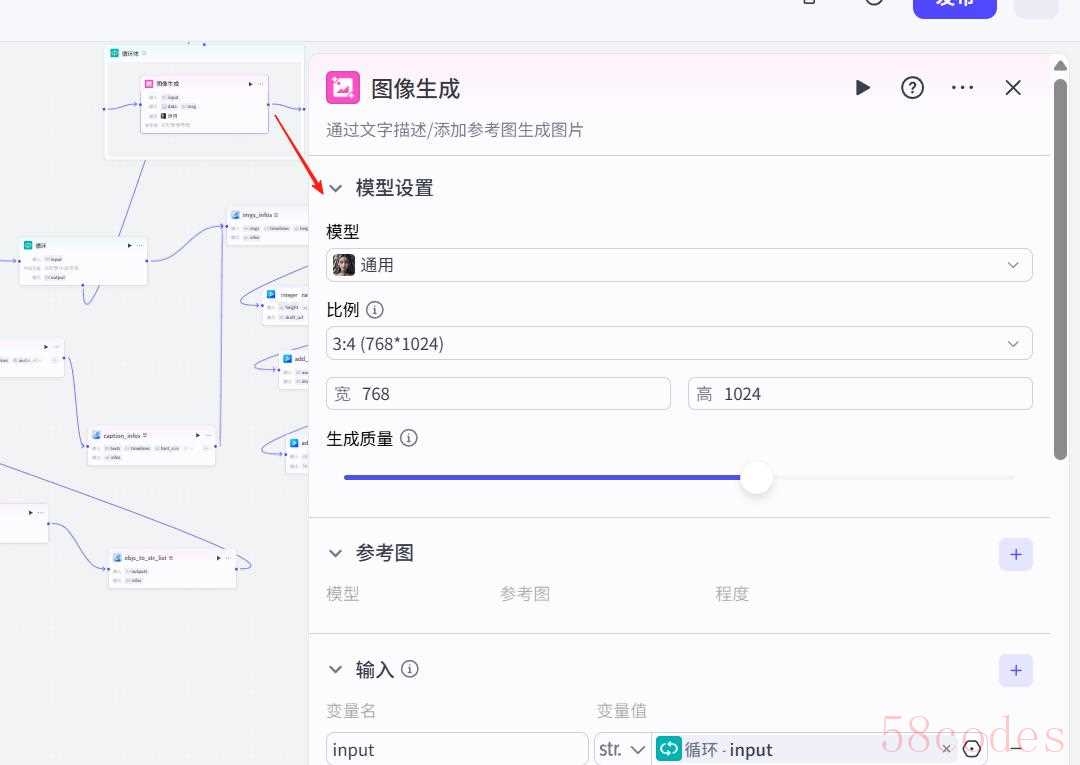Click the 生成质量 slider handle

pos(757,478)
